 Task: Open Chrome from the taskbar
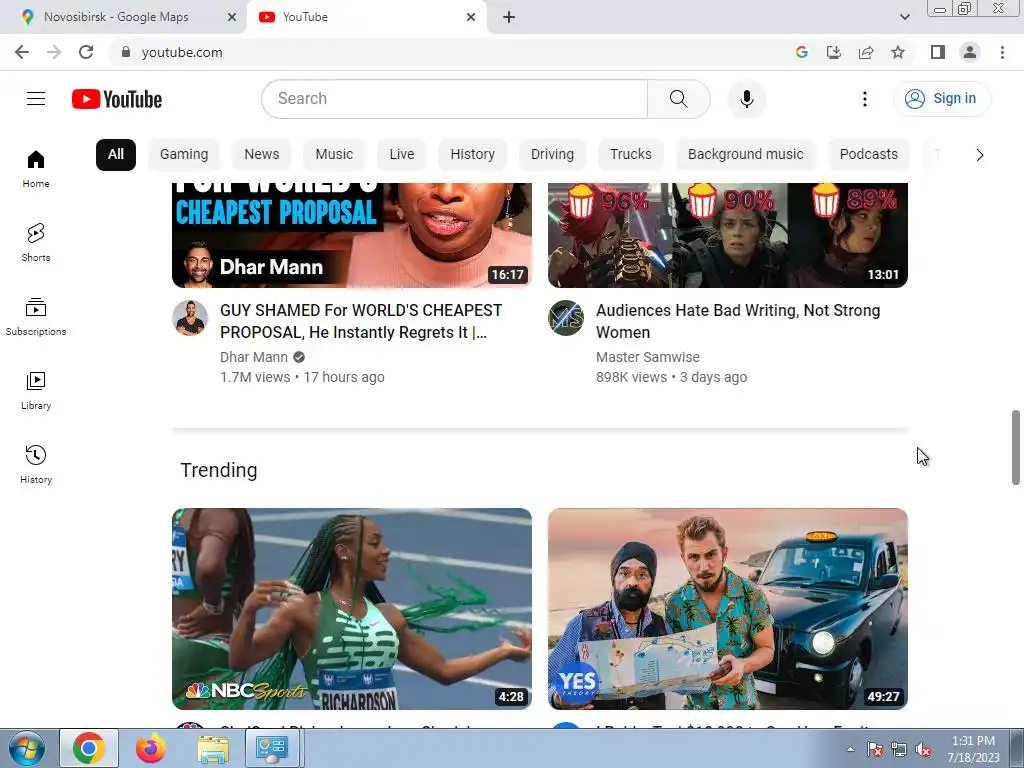[89, 748]
